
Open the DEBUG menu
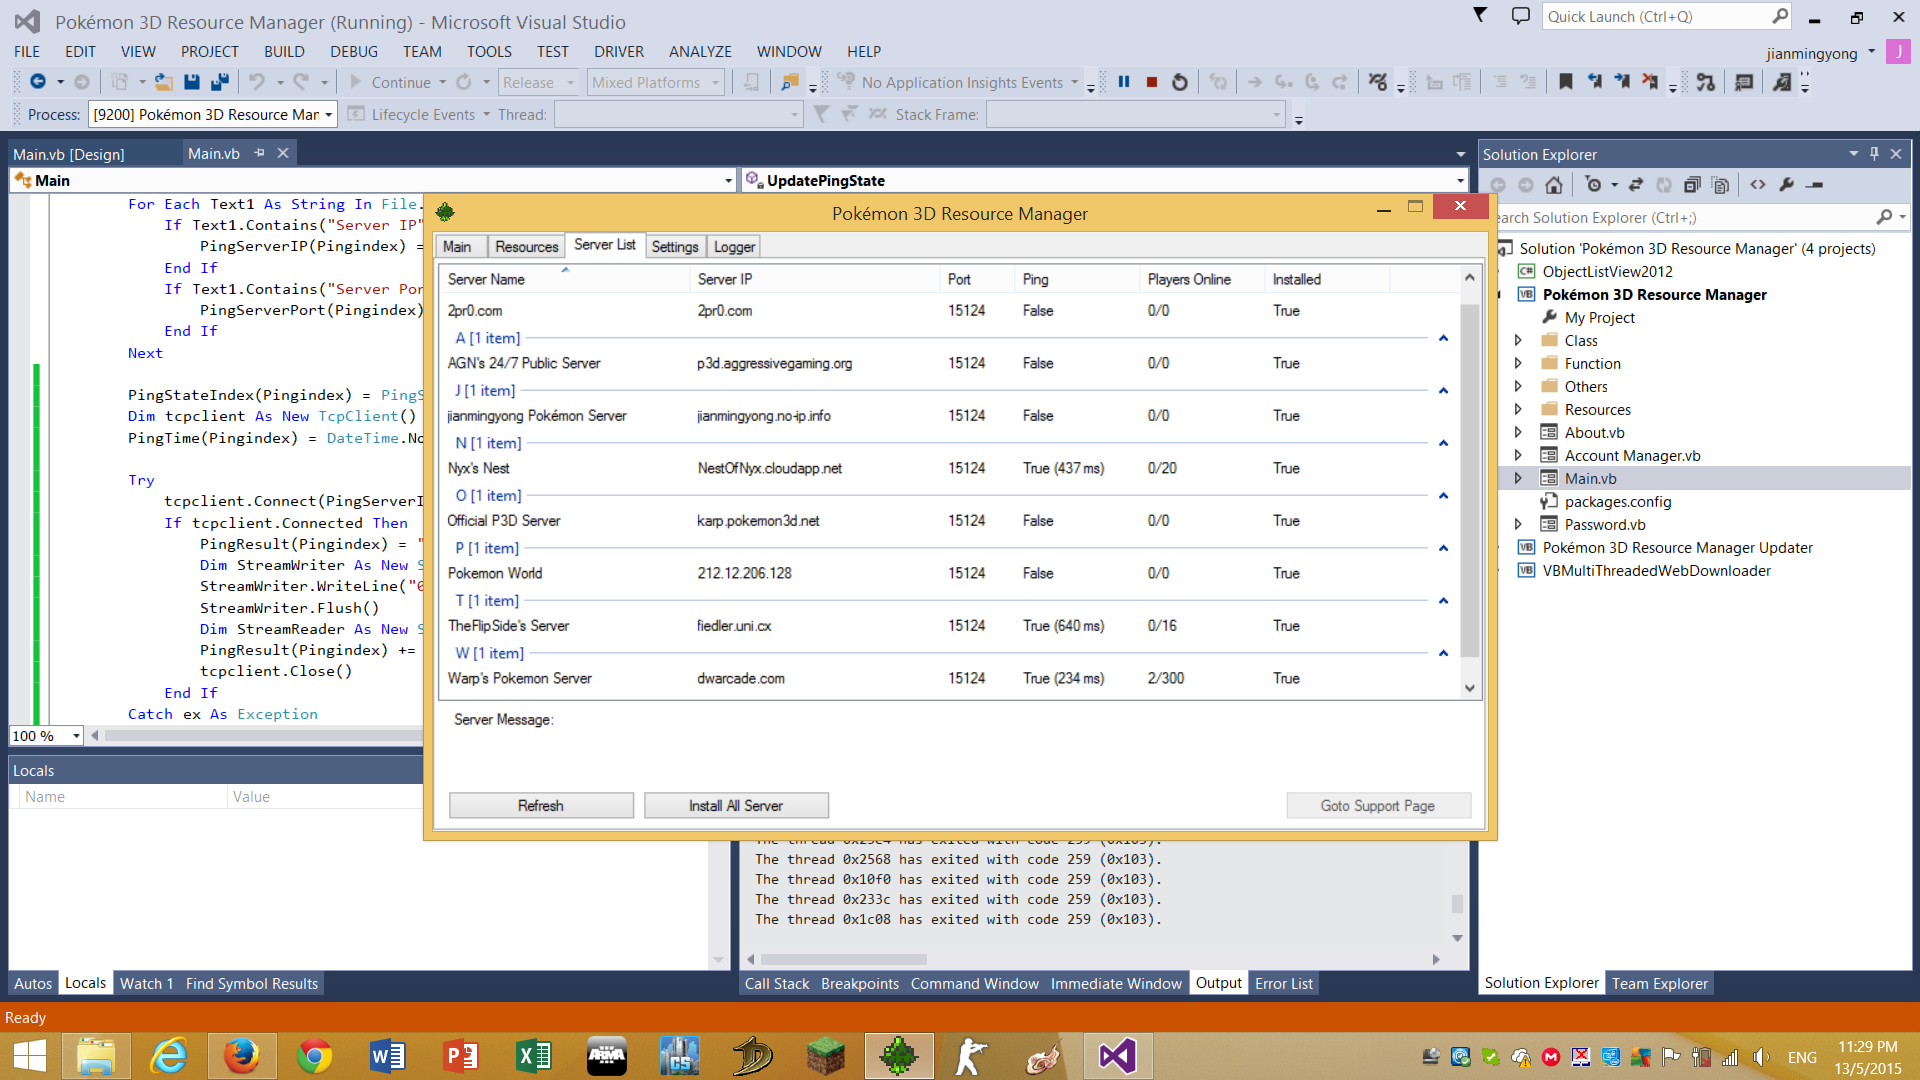pyautogui.click(x=354, y=51)
